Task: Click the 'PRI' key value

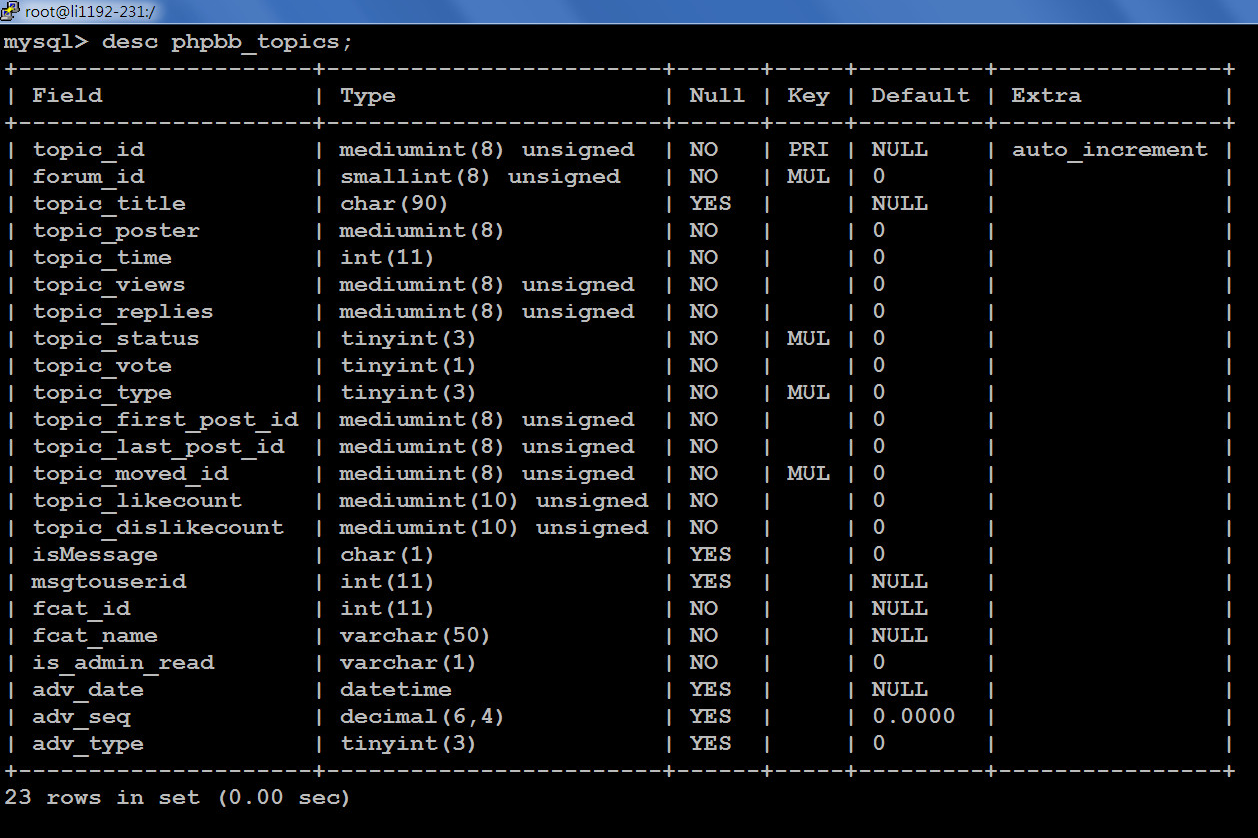Action: point(808,149)
